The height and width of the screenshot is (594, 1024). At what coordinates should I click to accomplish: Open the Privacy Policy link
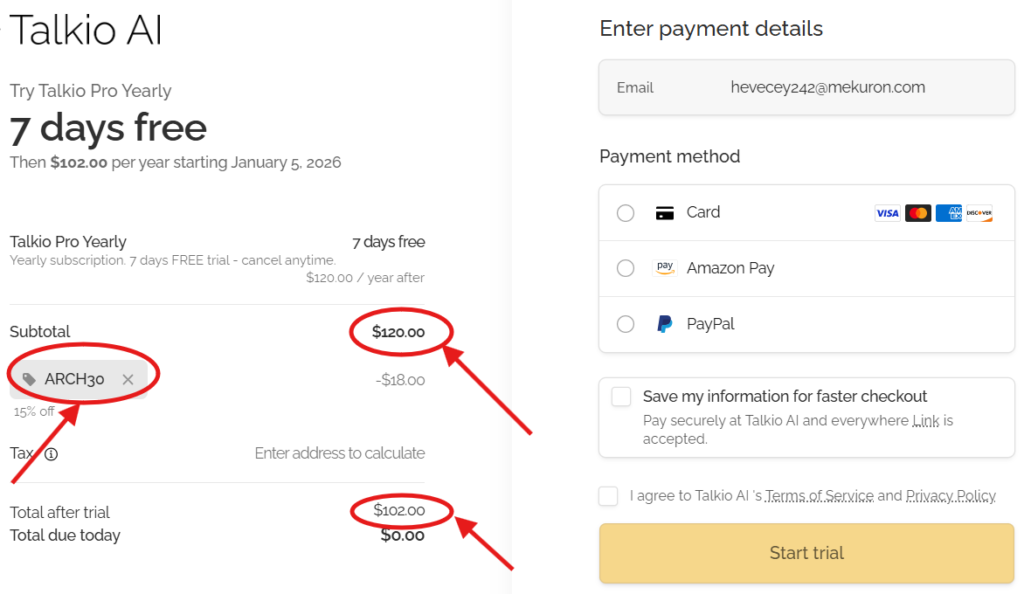click(x=950, y=495)
